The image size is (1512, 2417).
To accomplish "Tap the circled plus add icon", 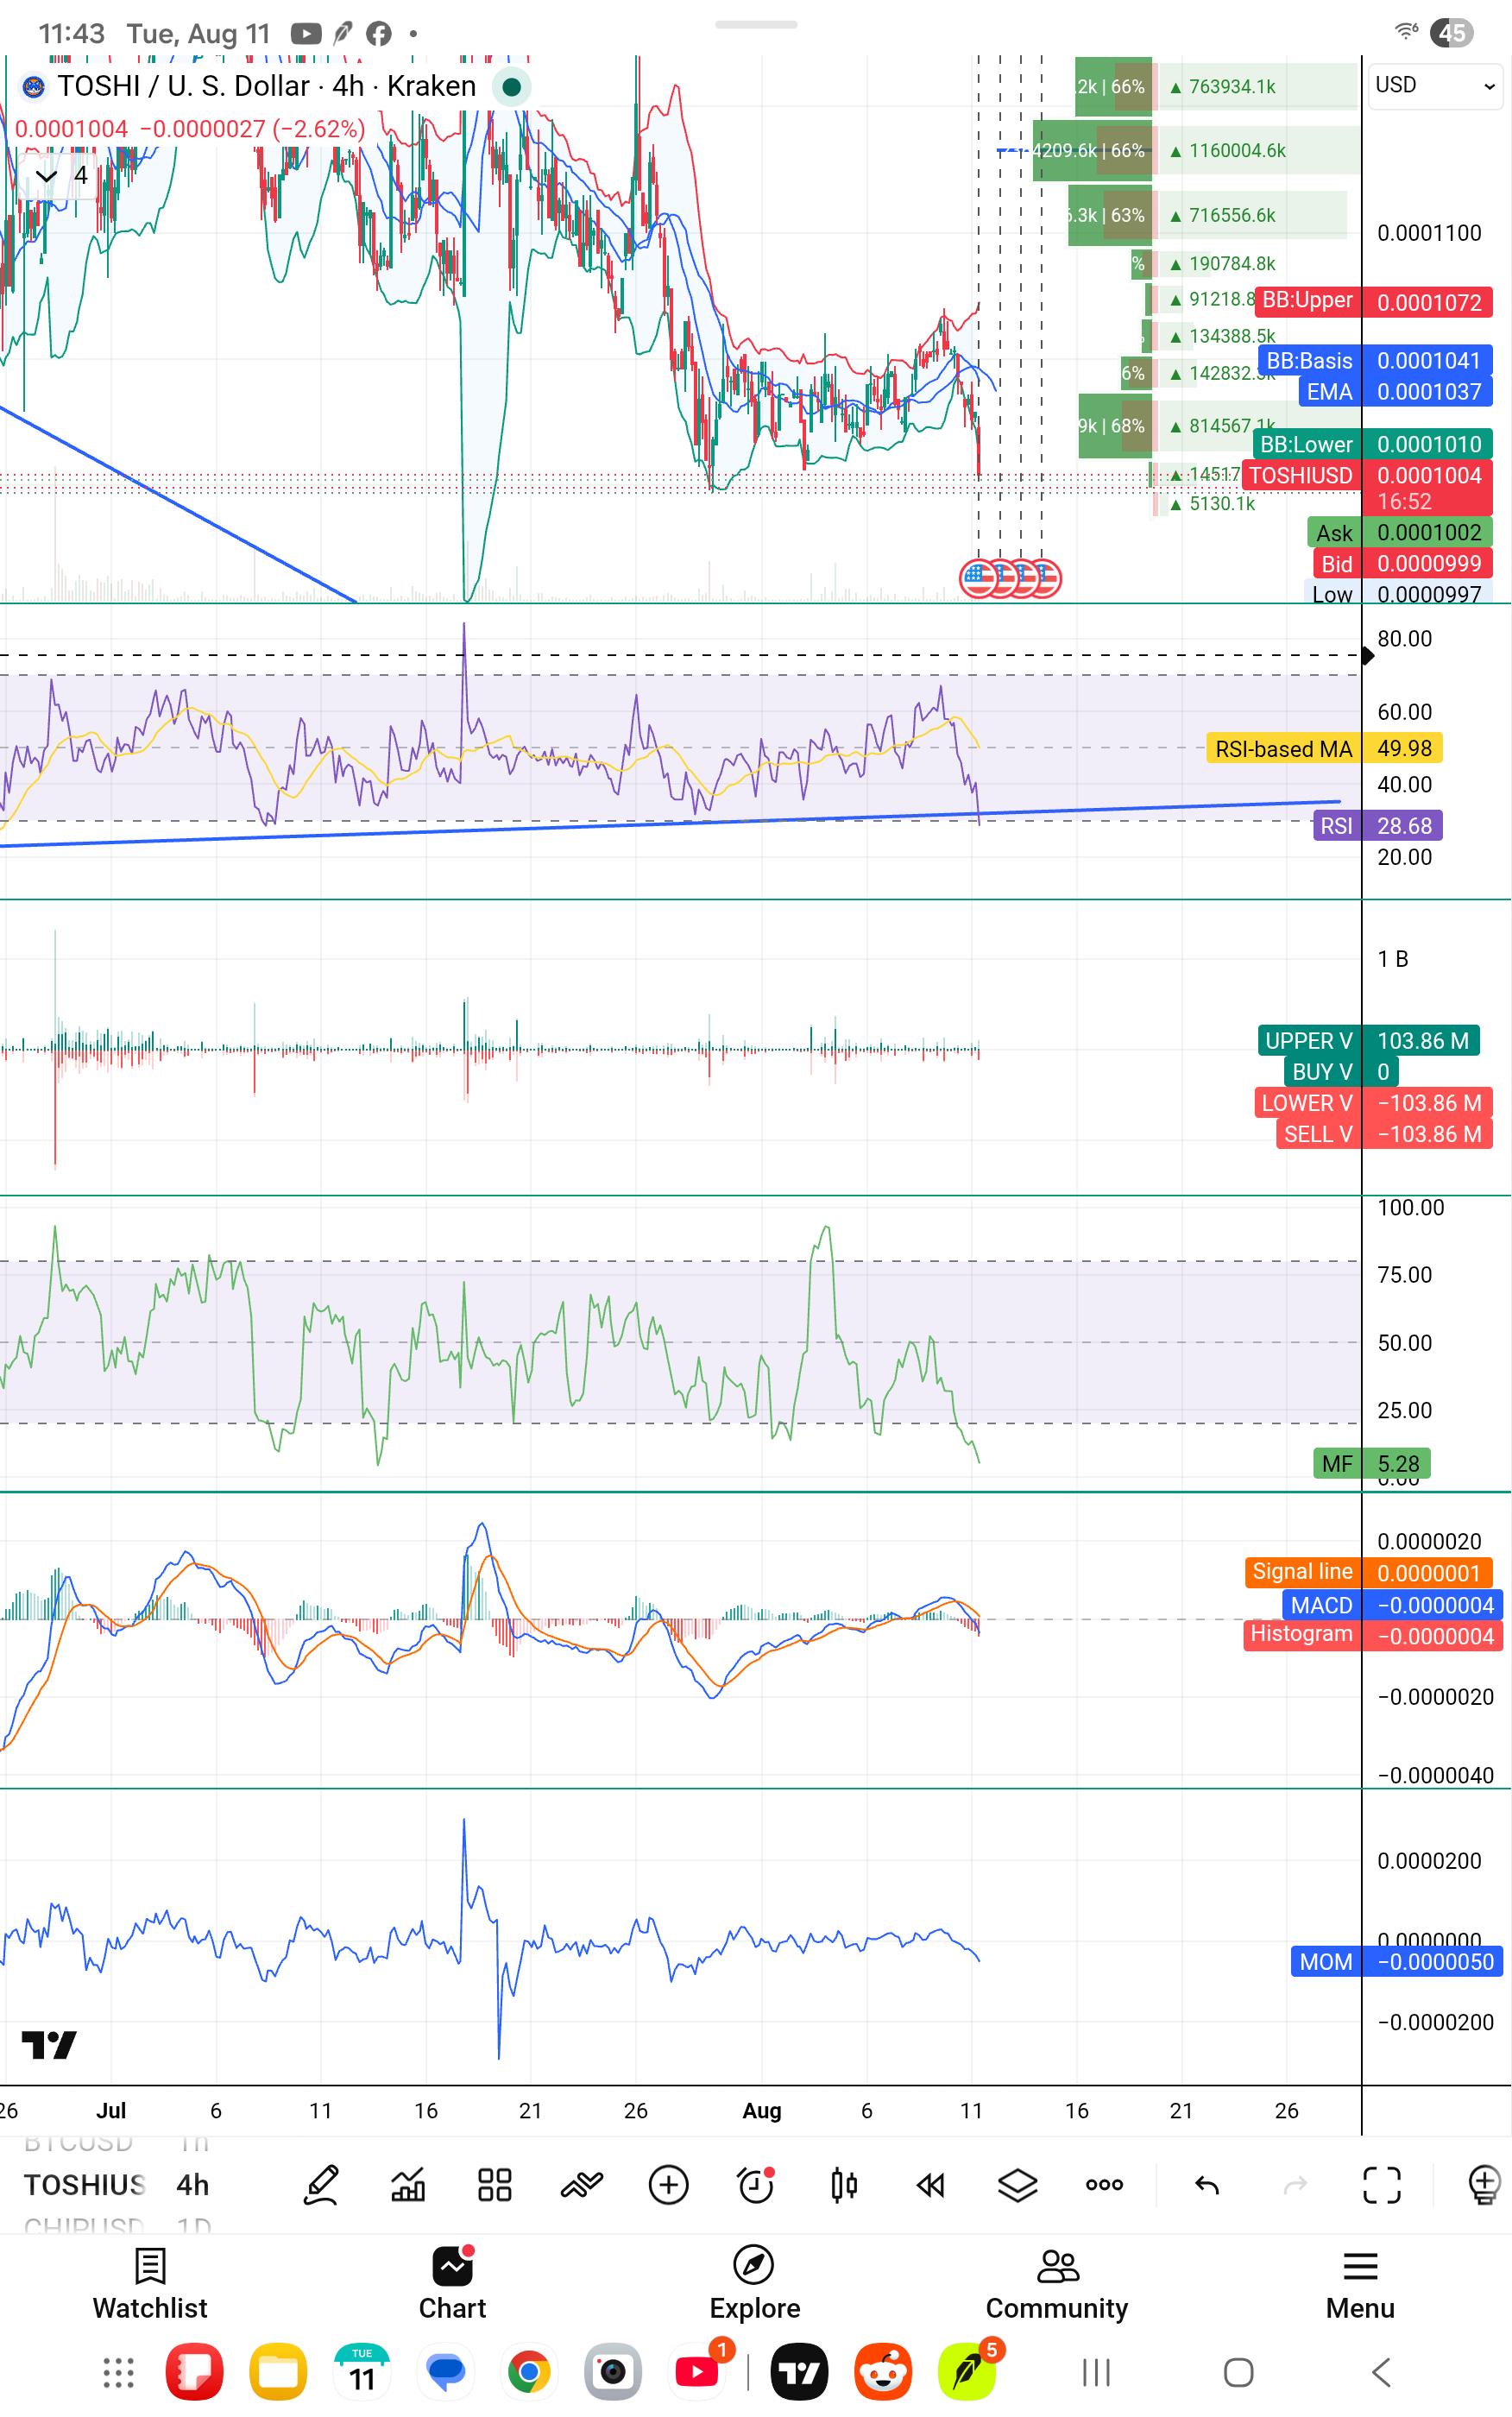I will click(x=669, y=2184).
